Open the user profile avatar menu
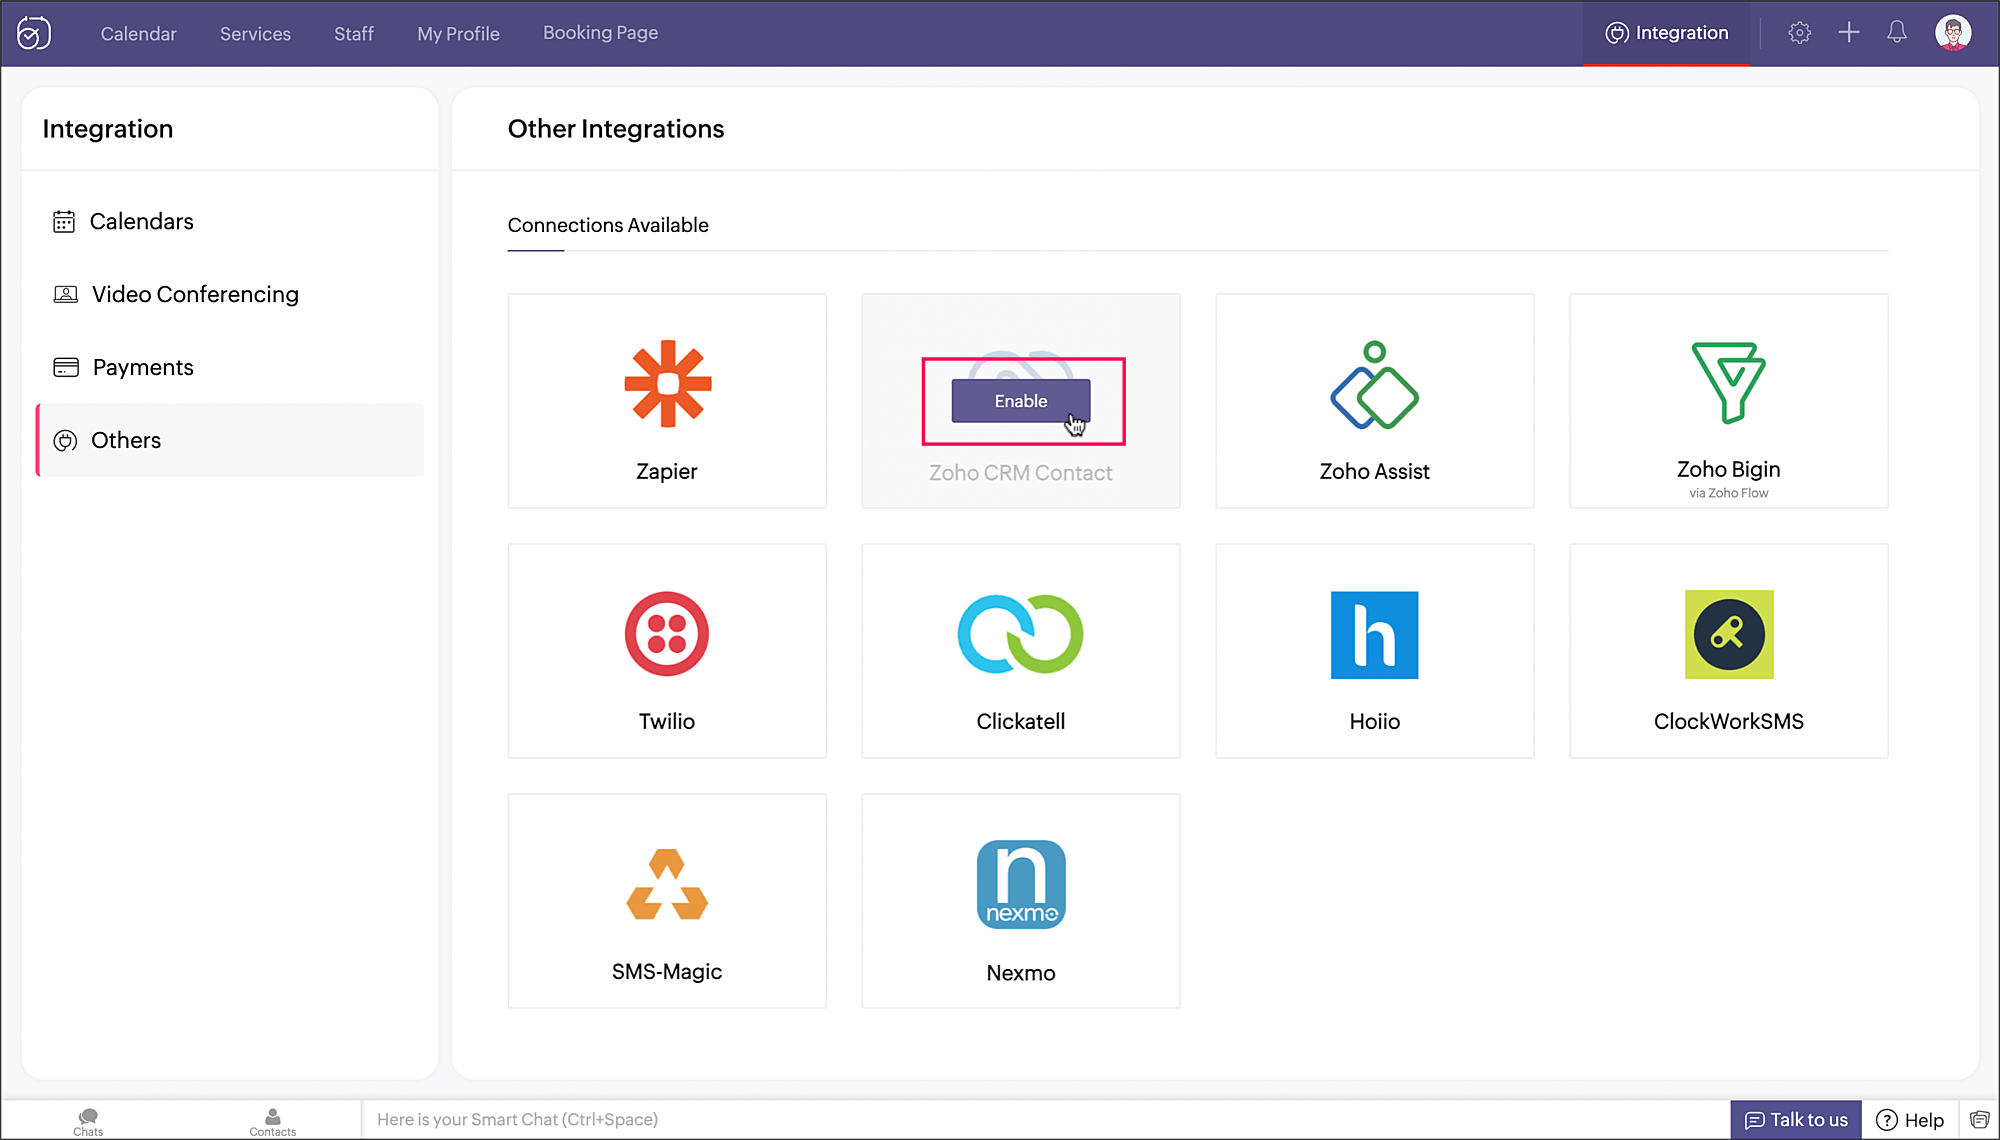The width and height of the screenshot is (2000, 1140). click(1952, 33)
